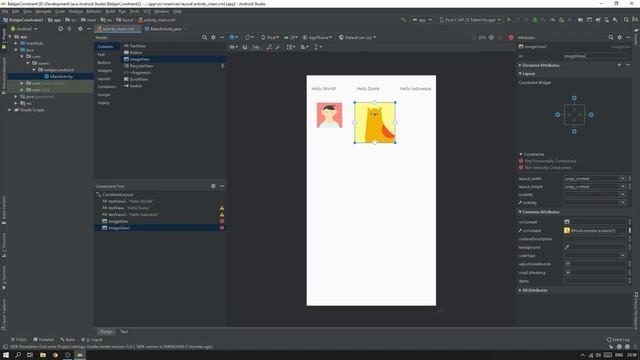Toggle the adjustViewBounds checkbox
The height and width of the screenshot is (360, 640).
point(568,264)
